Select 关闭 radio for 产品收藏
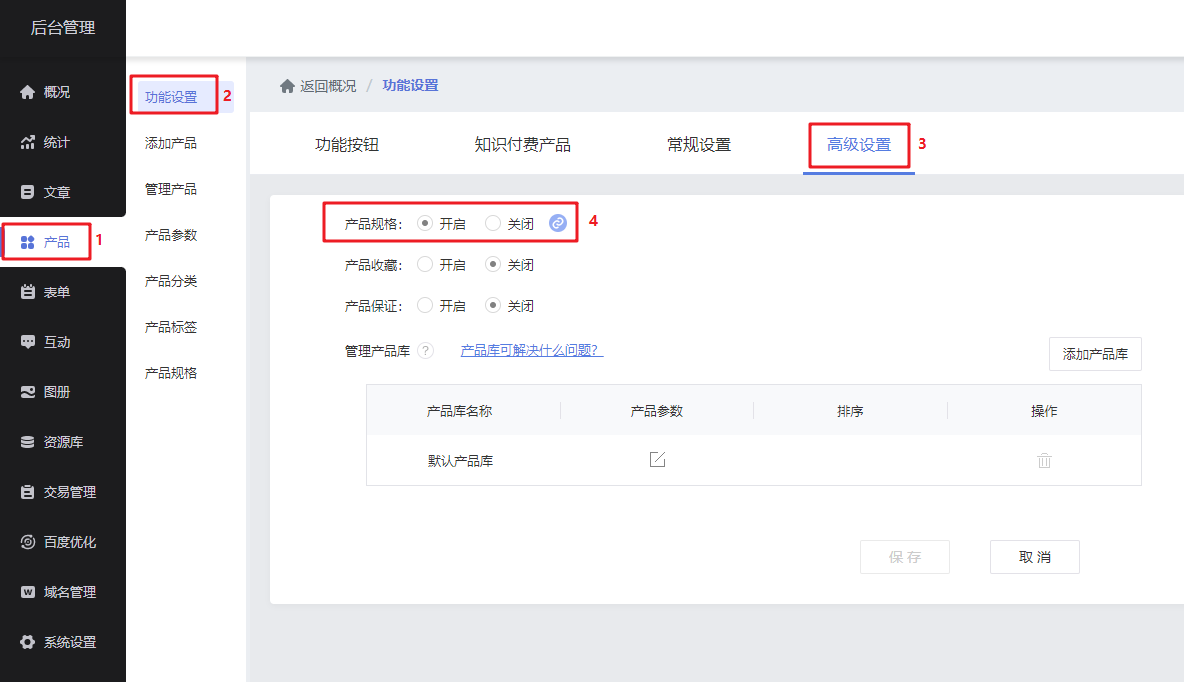Viewport: 1184px width, 682px height. click(493, 264)
